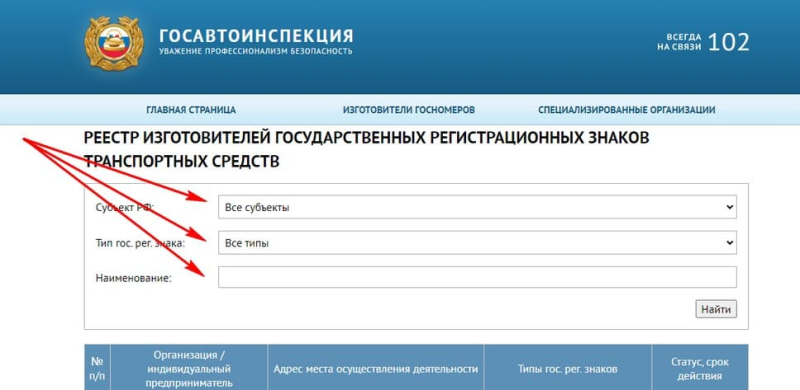The width and height of the screenshot is (800, 390).
Task: Open Специализированные организации menu item
Action: click(x=627, y=110)
